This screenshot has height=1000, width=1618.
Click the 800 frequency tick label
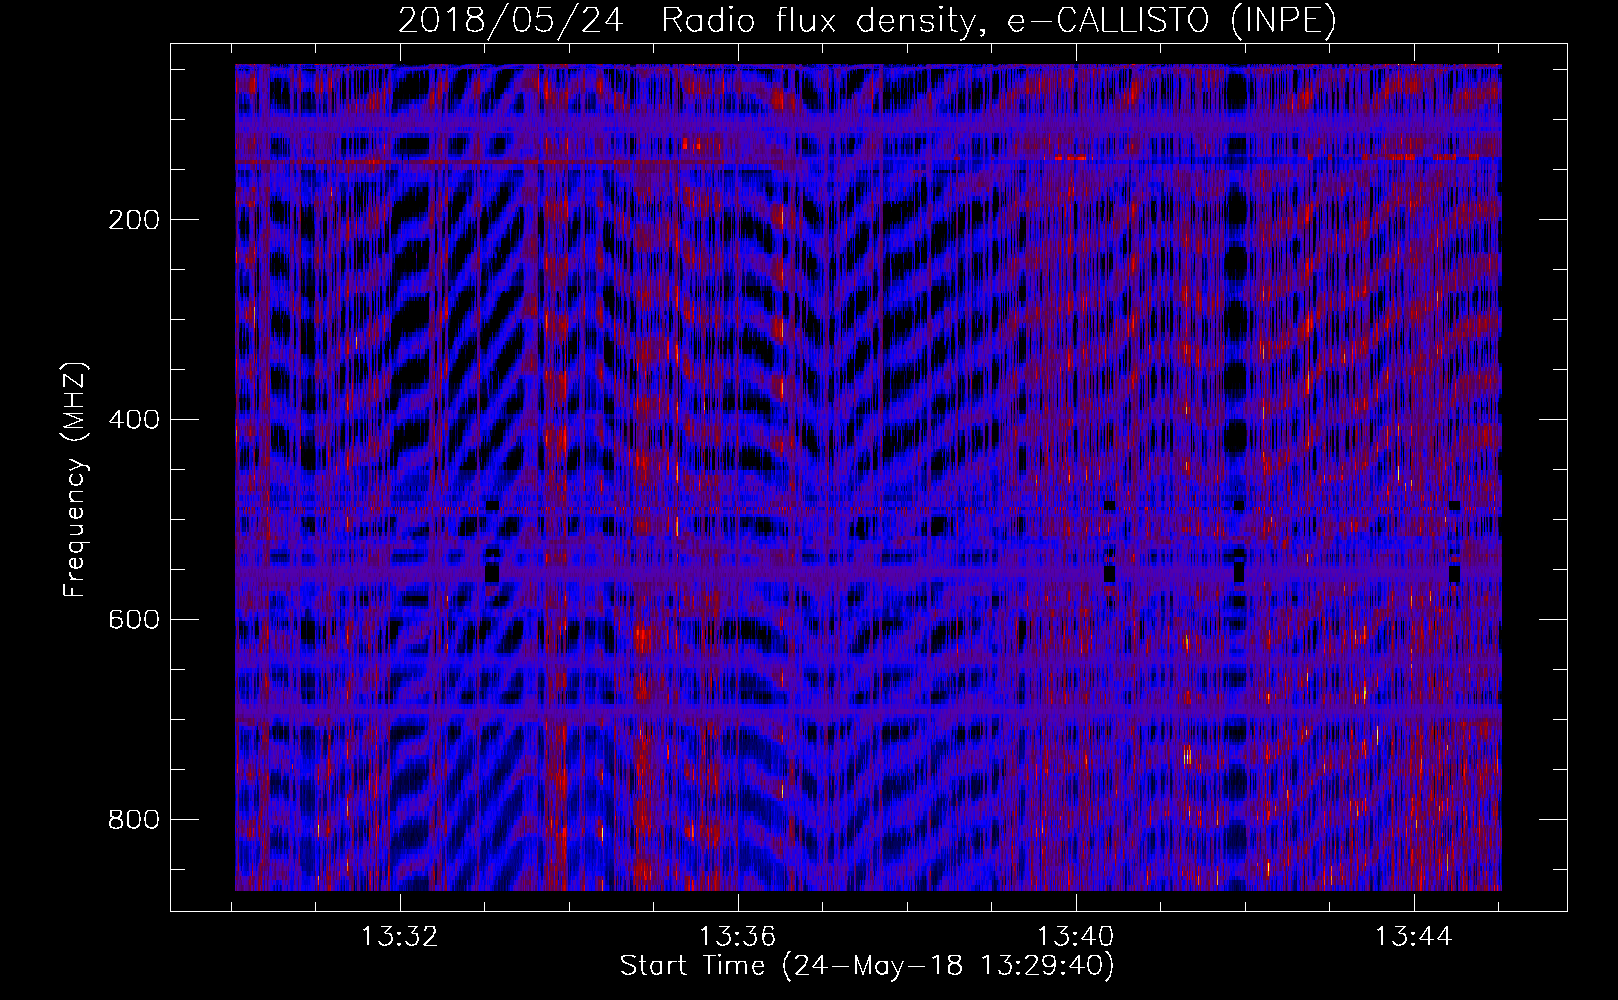pos(133,820)
